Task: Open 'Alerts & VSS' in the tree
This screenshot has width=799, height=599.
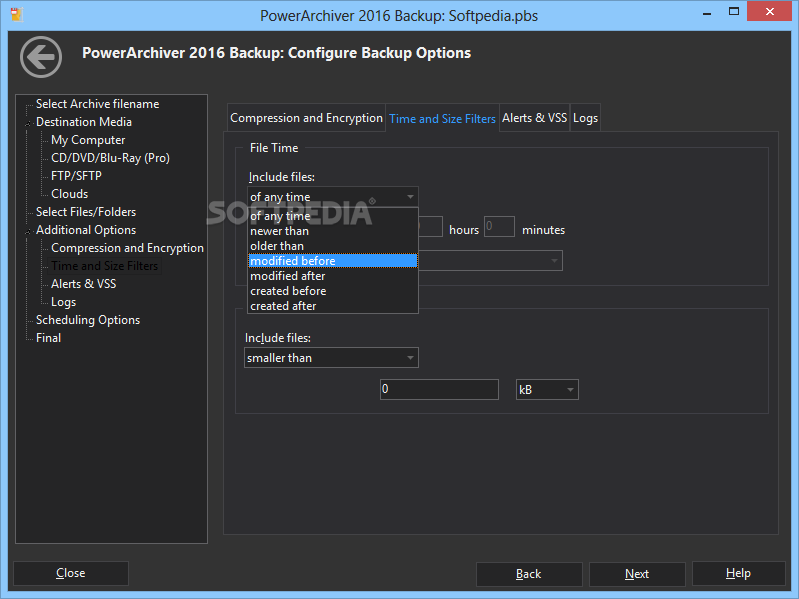Action: [x=84, y=284]
